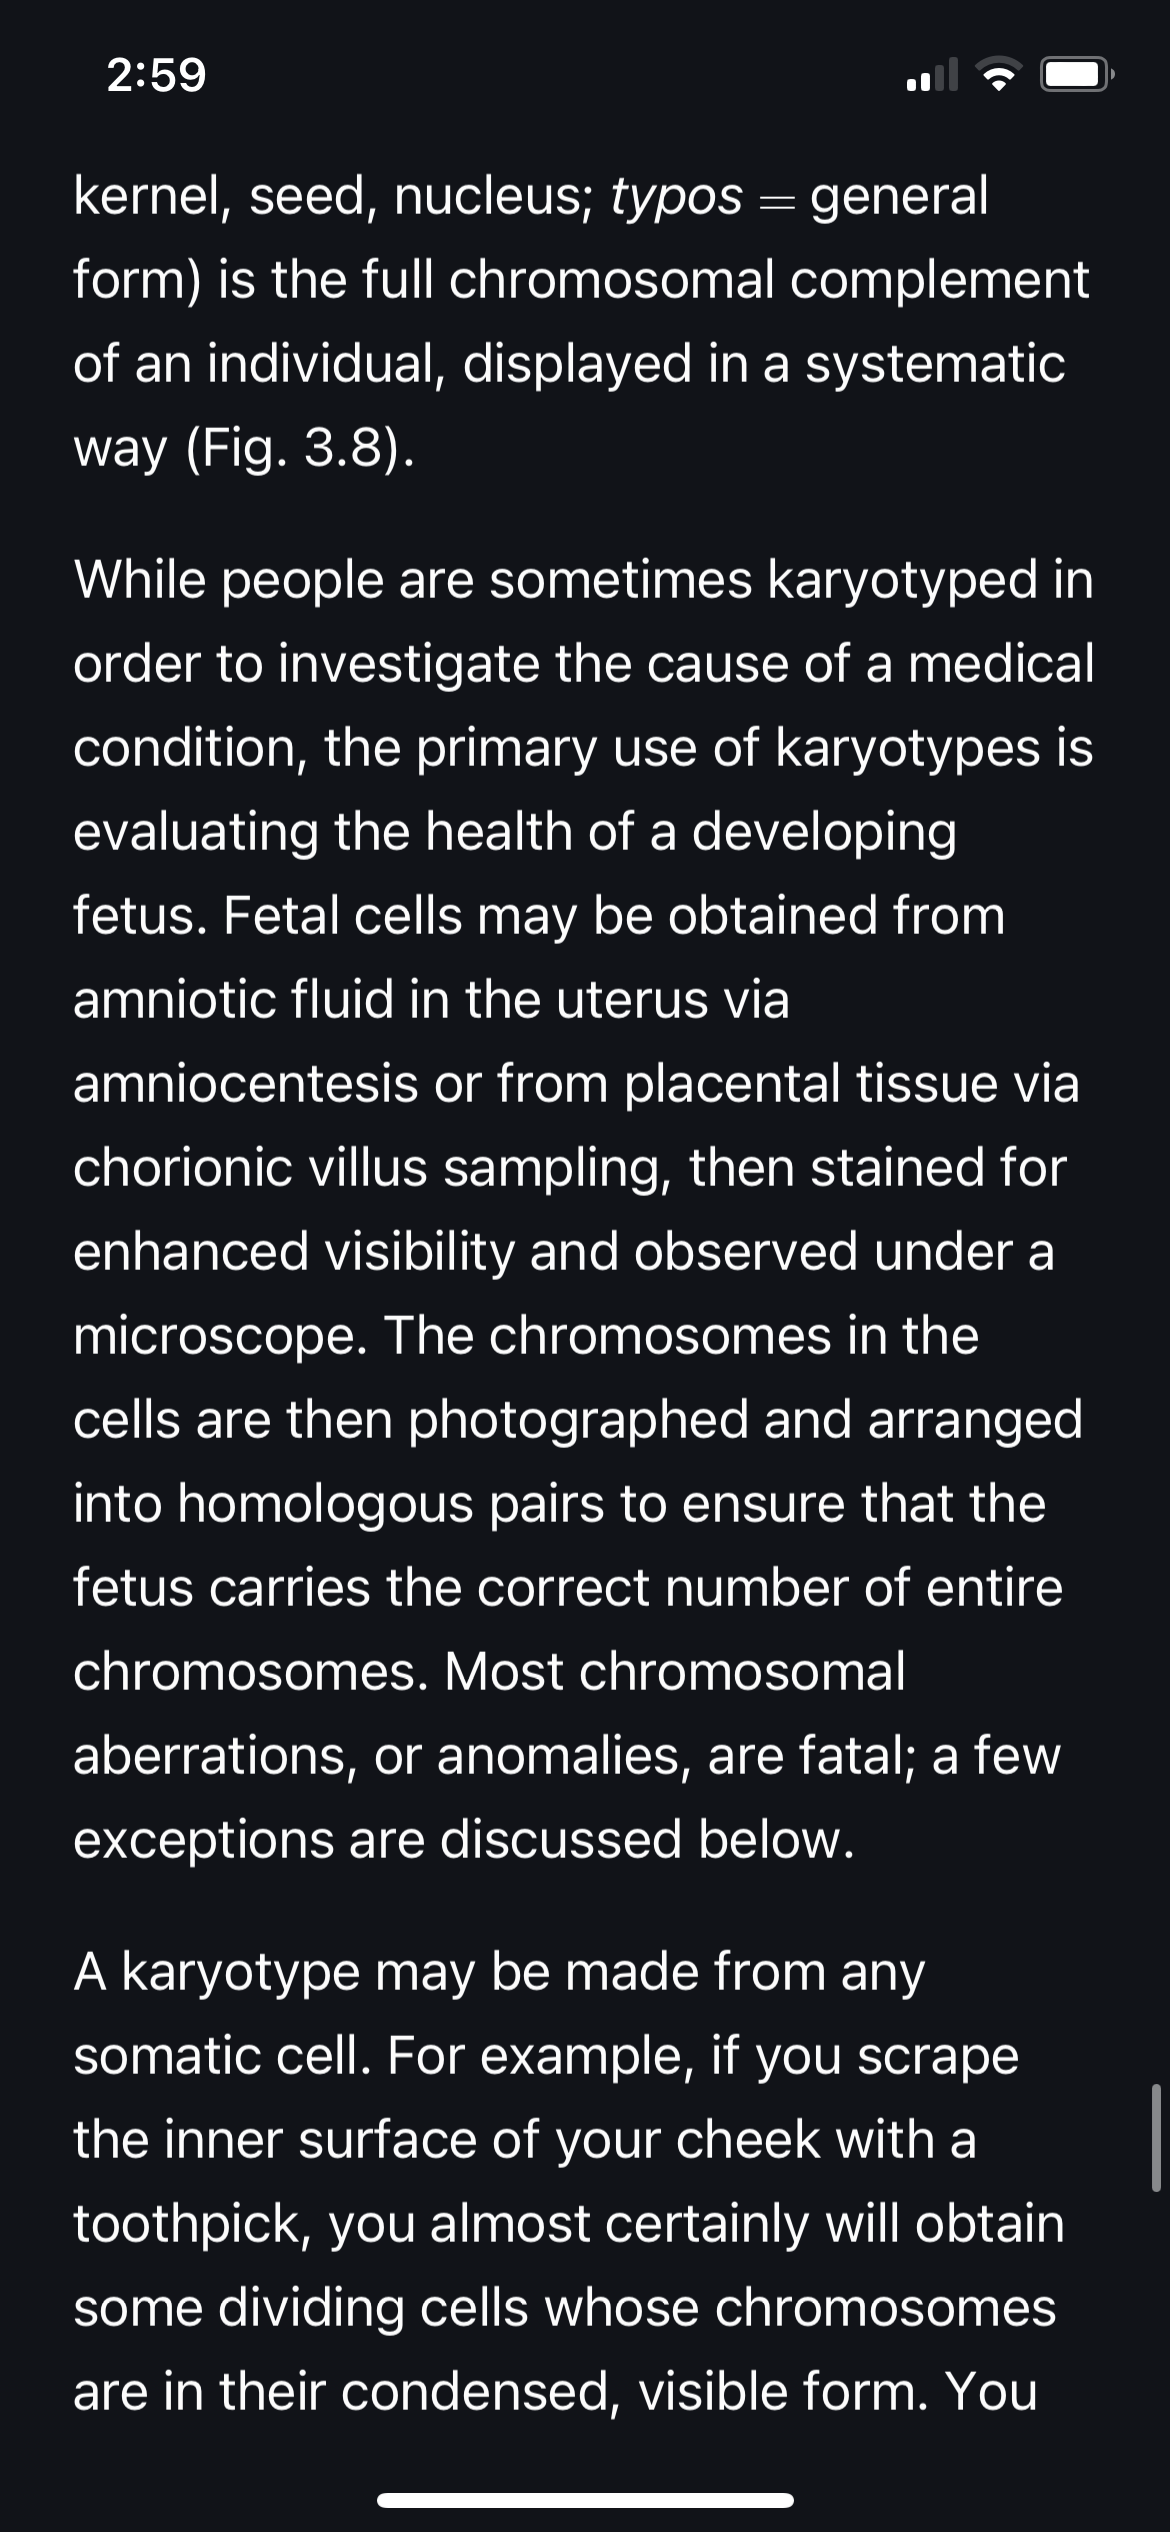This screenshot has width=1170, height=2532.
Task: Tap the Fig. 3.8 reference
Action: (298, 448)
